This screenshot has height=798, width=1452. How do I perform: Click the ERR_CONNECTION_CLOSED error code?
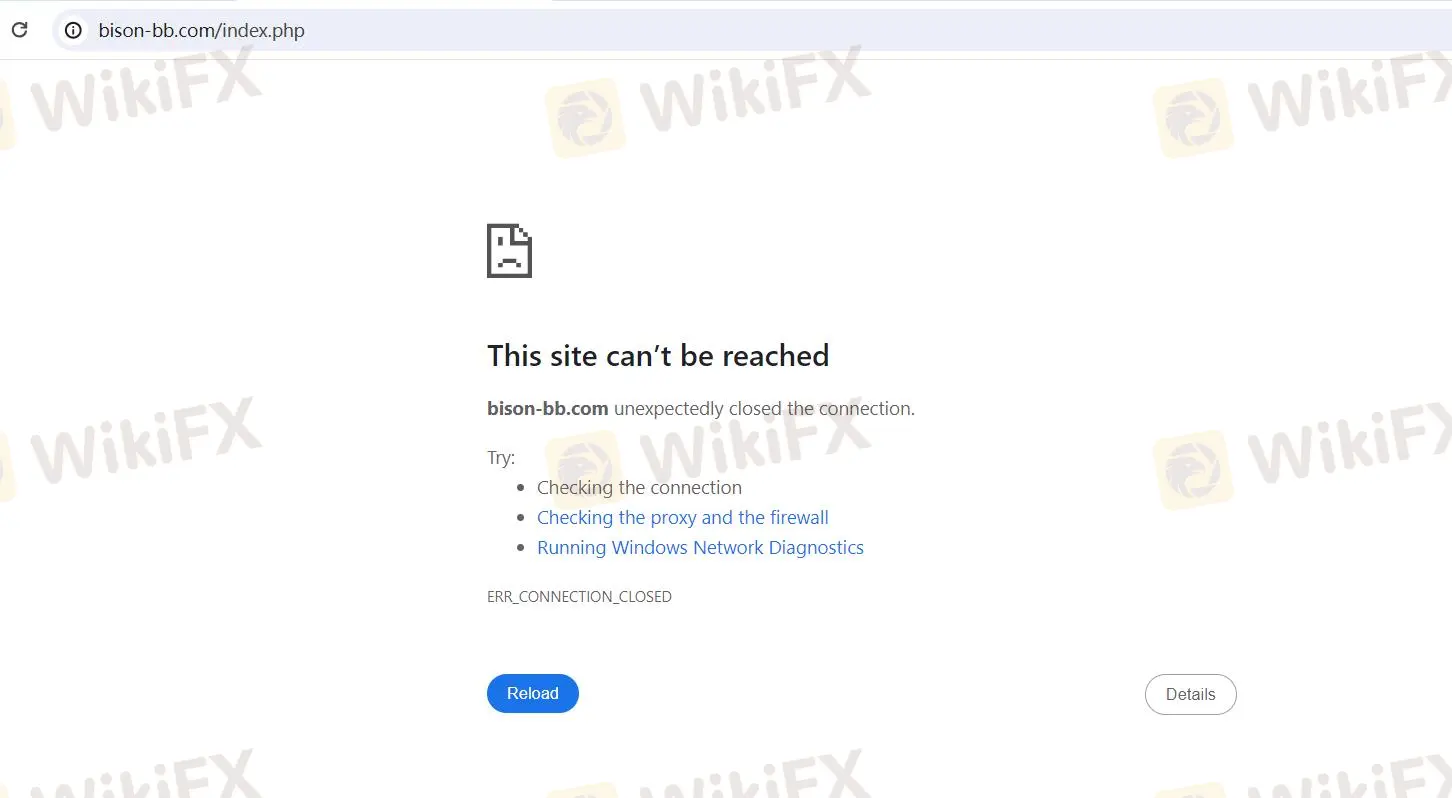tap(579, 597)
